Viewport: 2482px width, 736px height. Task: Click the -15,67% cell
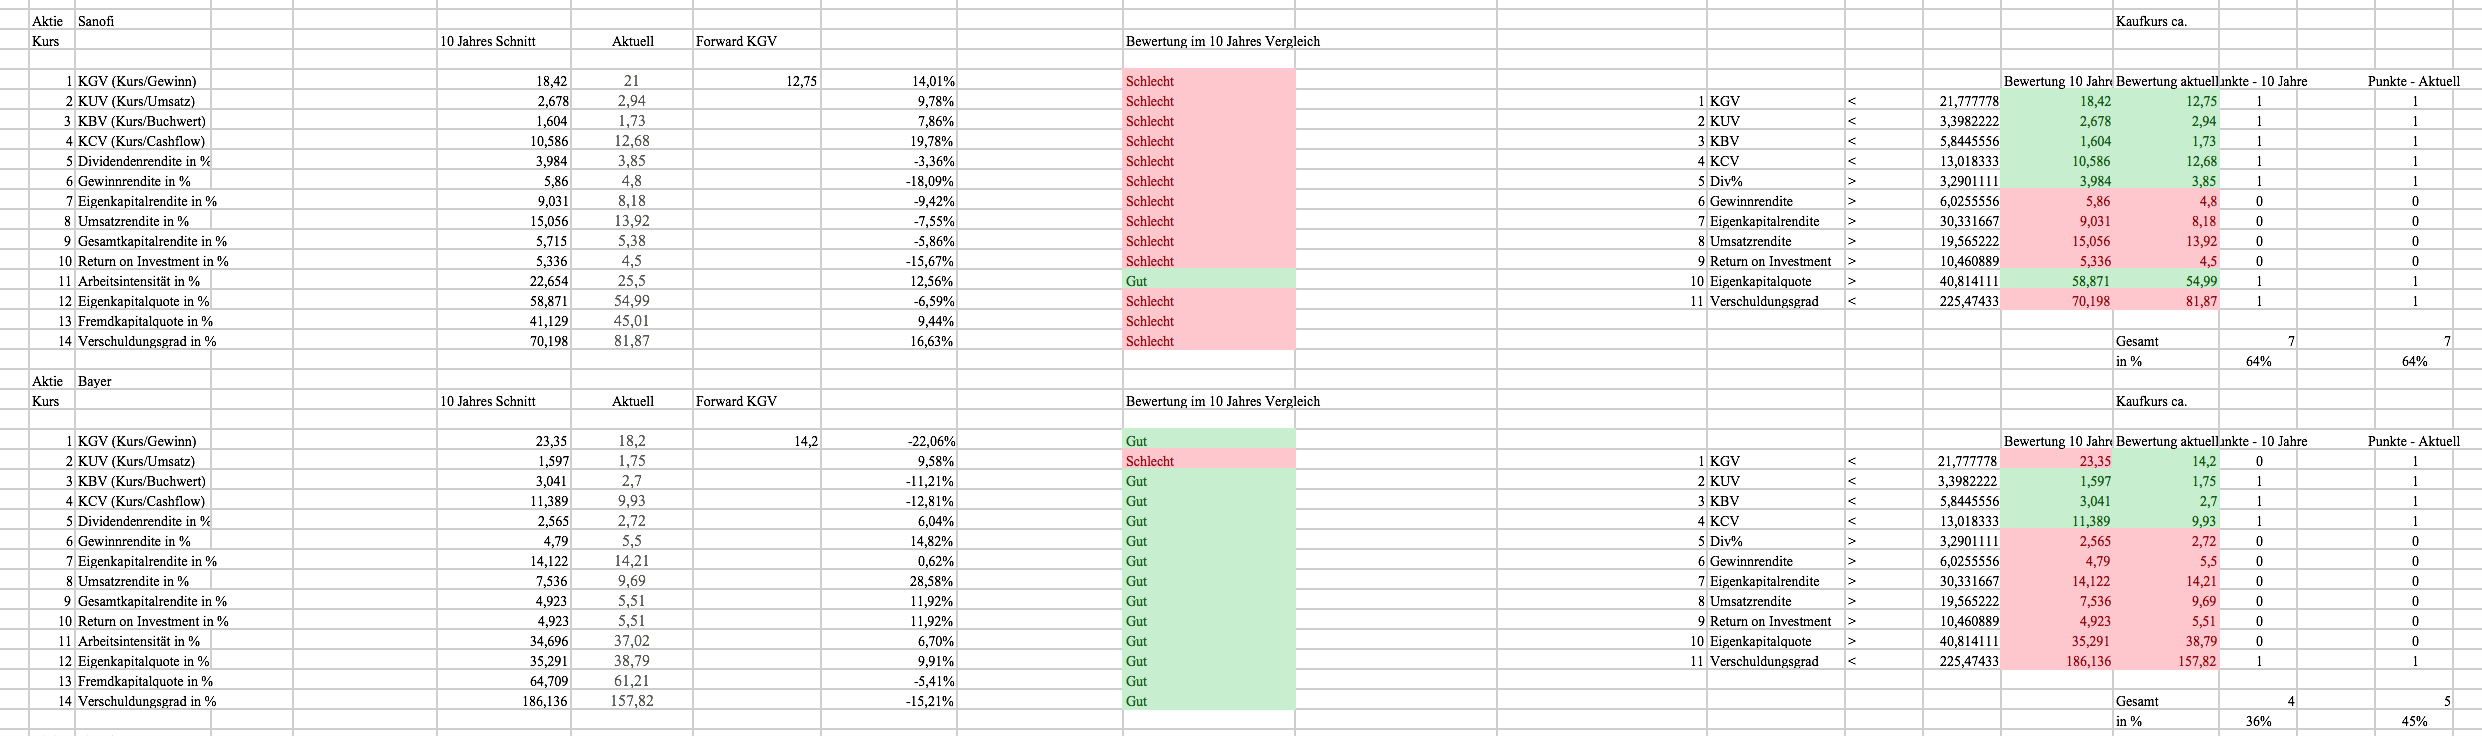929,261
